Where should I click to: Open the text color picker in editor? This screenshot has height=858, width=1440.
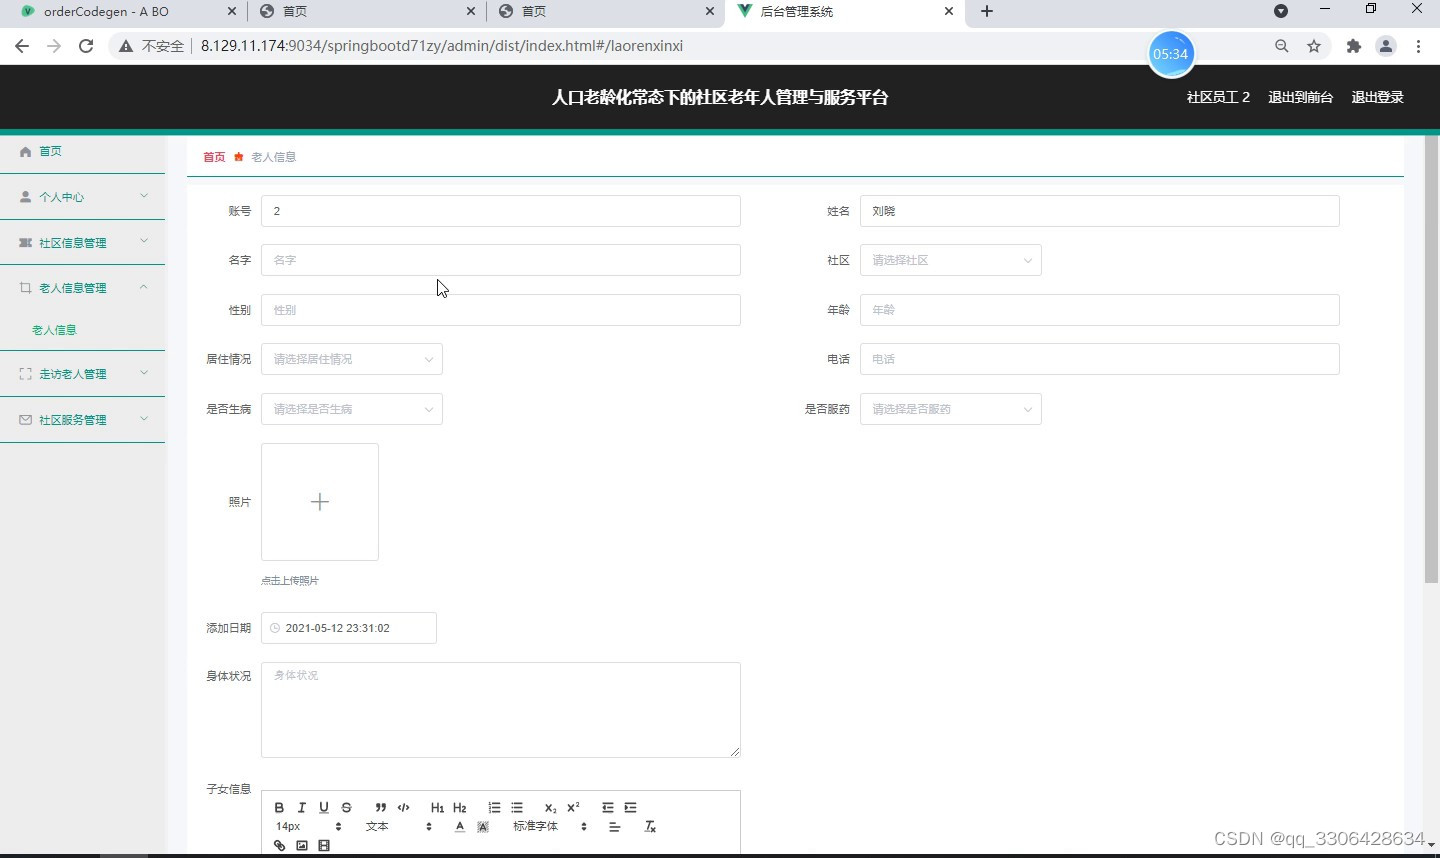pyautogui.click(x=460, y=826)
